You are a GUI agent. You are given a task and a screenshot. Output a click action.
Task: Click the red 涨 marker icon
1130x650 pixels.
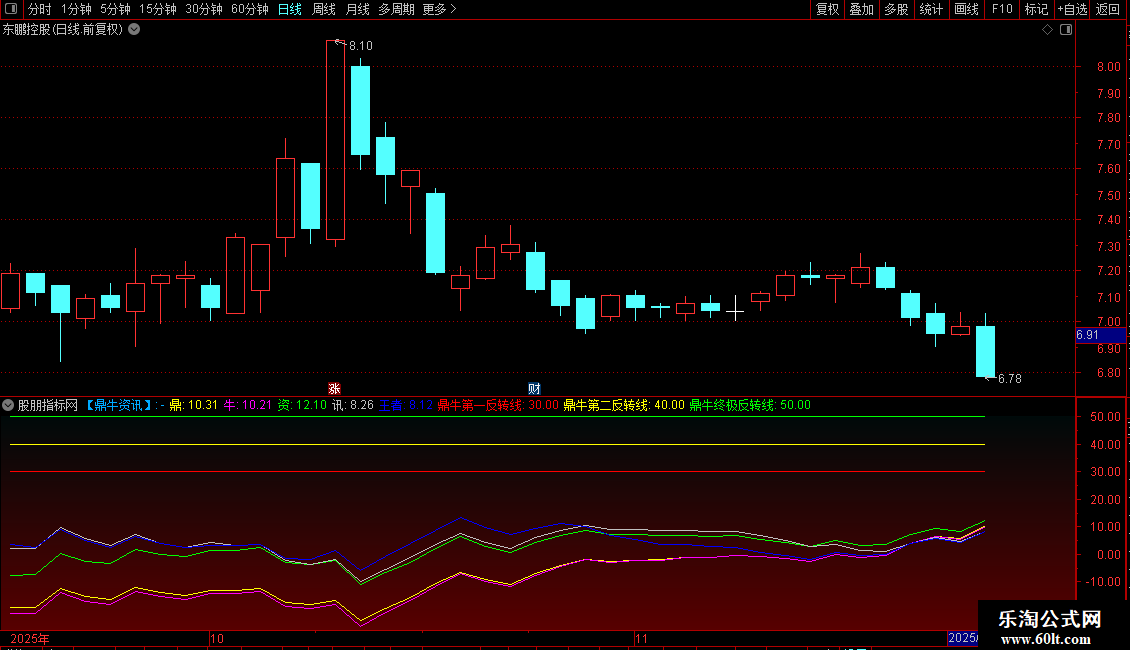pyautogui.click(x=335, y=388)
